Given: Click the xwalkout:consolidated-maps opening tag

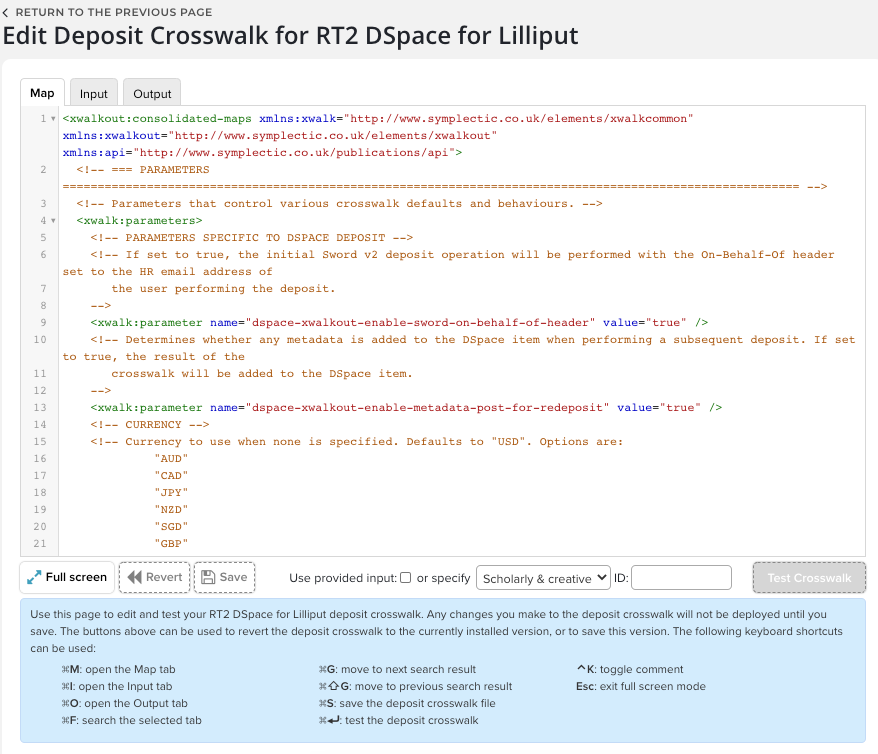Looking at the screenshot, I should [x=157, y=119].
